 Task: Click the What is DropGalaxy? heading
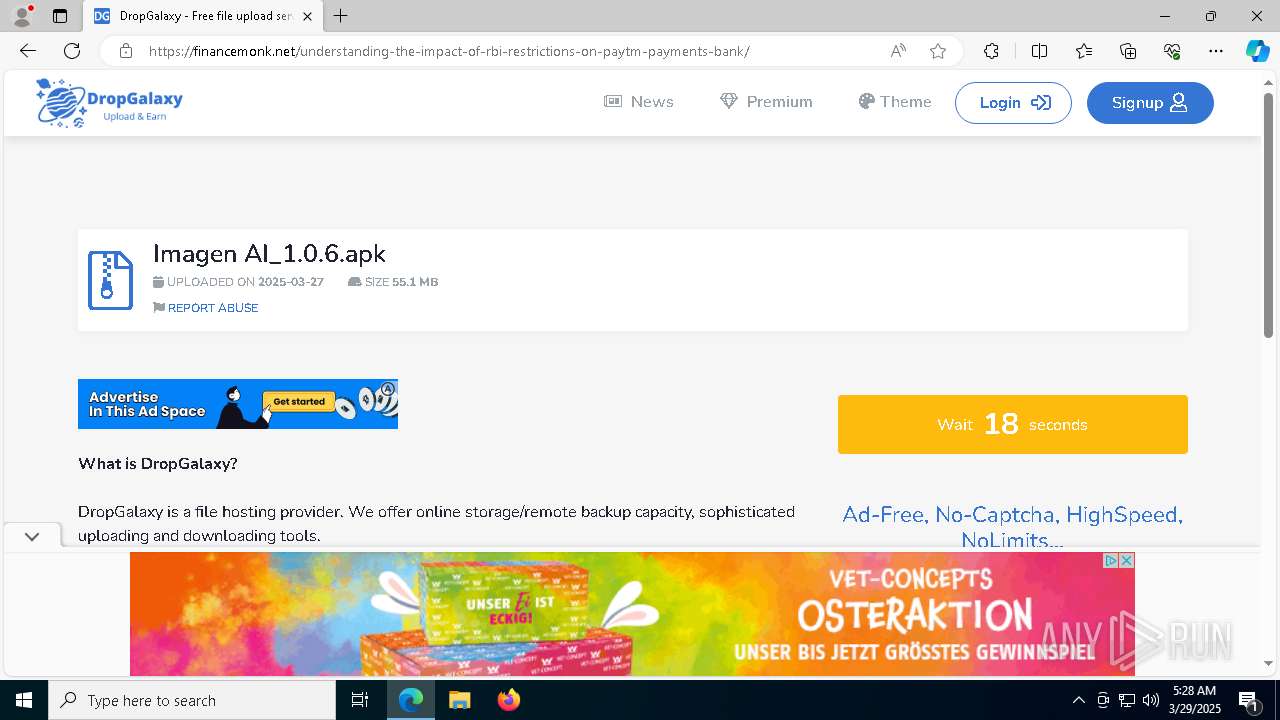click(158, 464)
